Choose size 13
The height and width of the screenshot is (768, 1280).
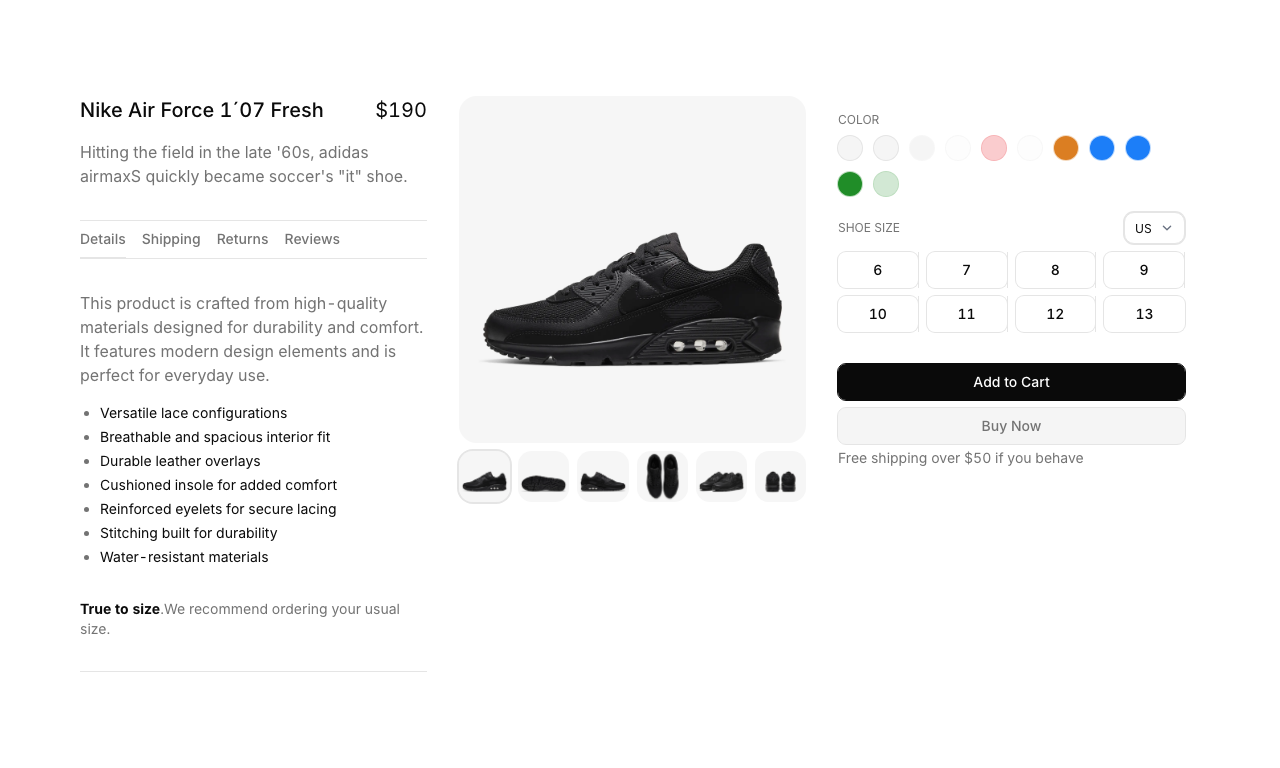(x=1143, y=314)
